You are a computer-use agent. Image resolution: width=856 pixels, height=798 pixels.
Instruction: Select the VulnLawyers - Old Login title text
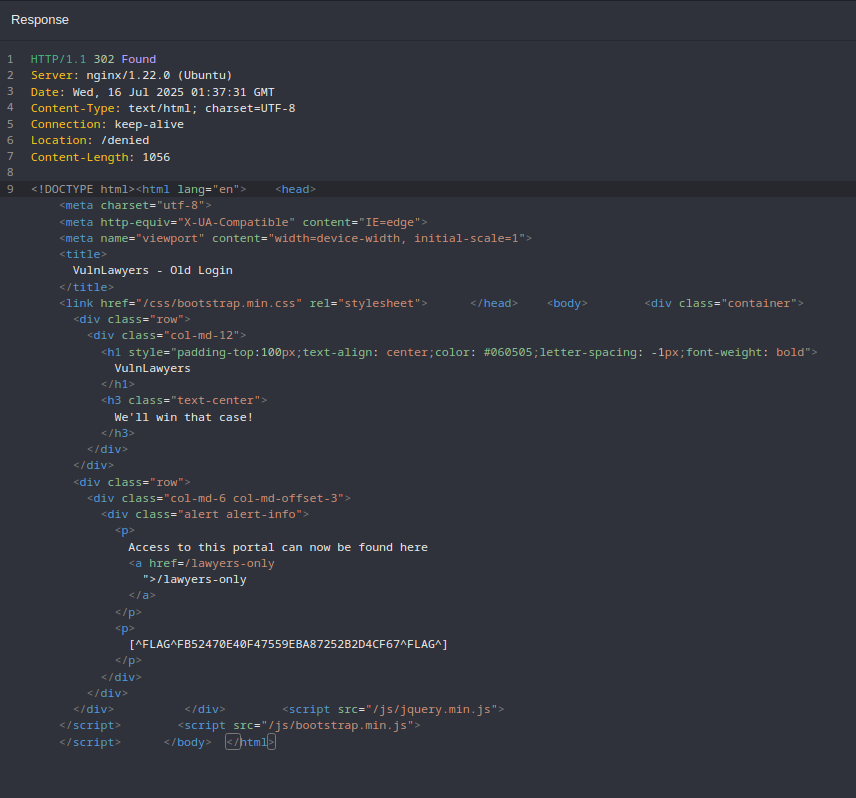pyautogui.click(x=152, y=270)
